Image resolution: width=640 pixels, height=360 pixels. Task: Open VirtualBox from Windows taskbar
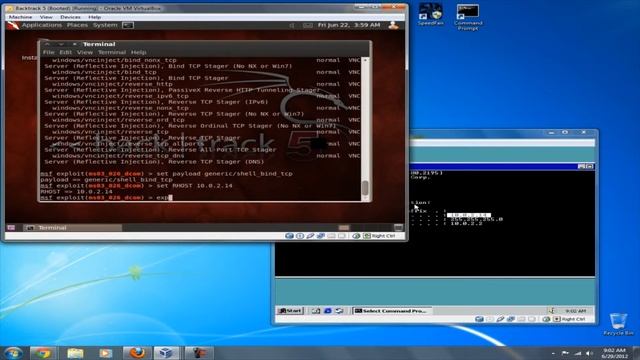(x=166, y=353)
